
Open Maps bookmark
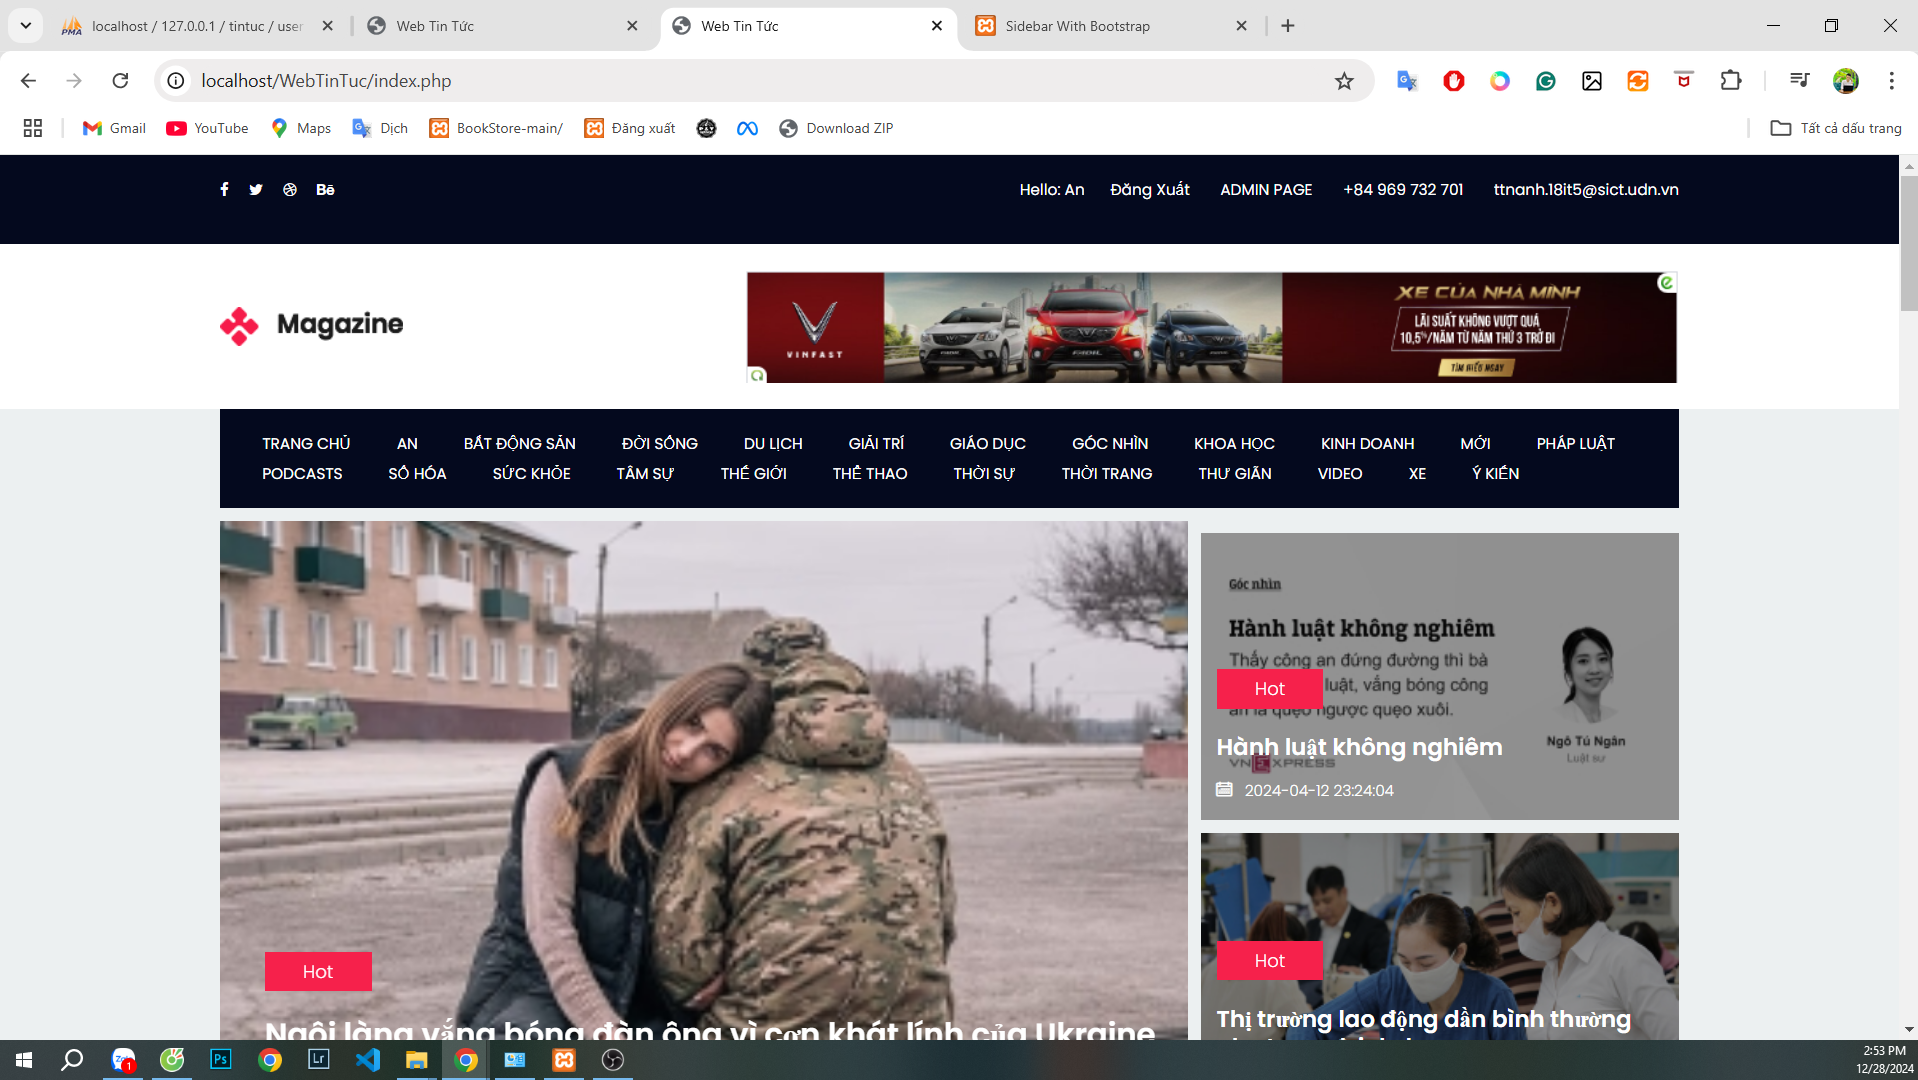(301, 128)
